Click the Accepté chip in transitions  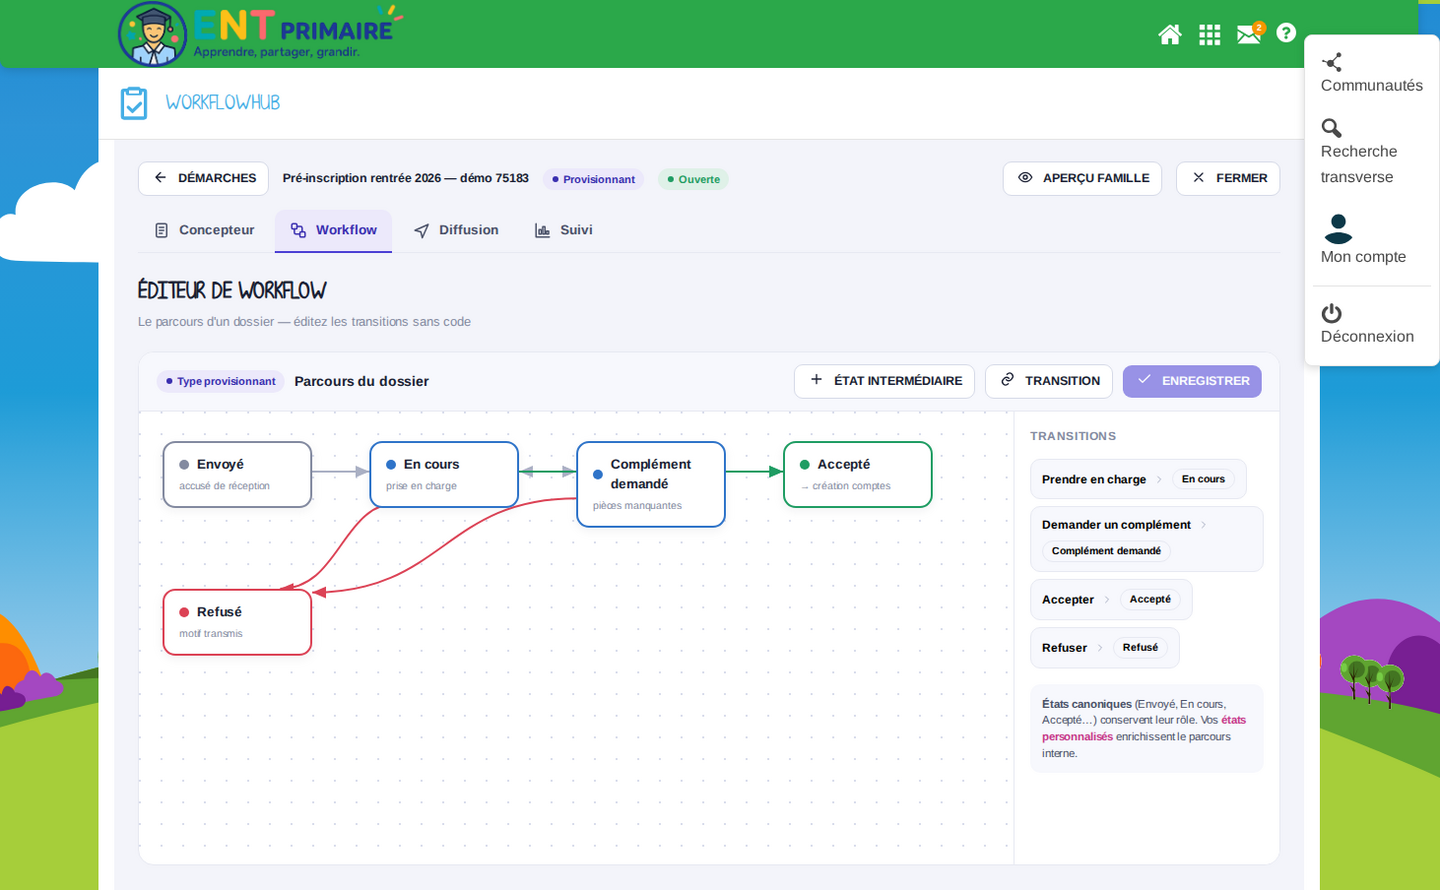[x=1150, y=599]
